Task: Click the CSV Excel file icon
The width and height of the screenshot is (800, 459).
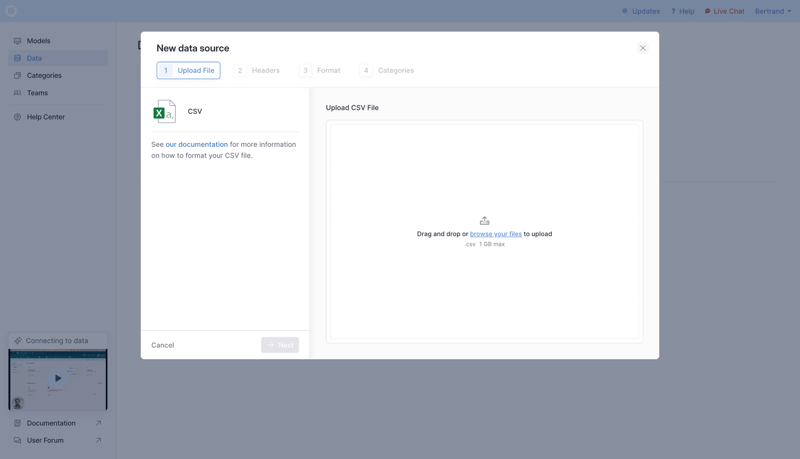Action: [x=164, y=111]
